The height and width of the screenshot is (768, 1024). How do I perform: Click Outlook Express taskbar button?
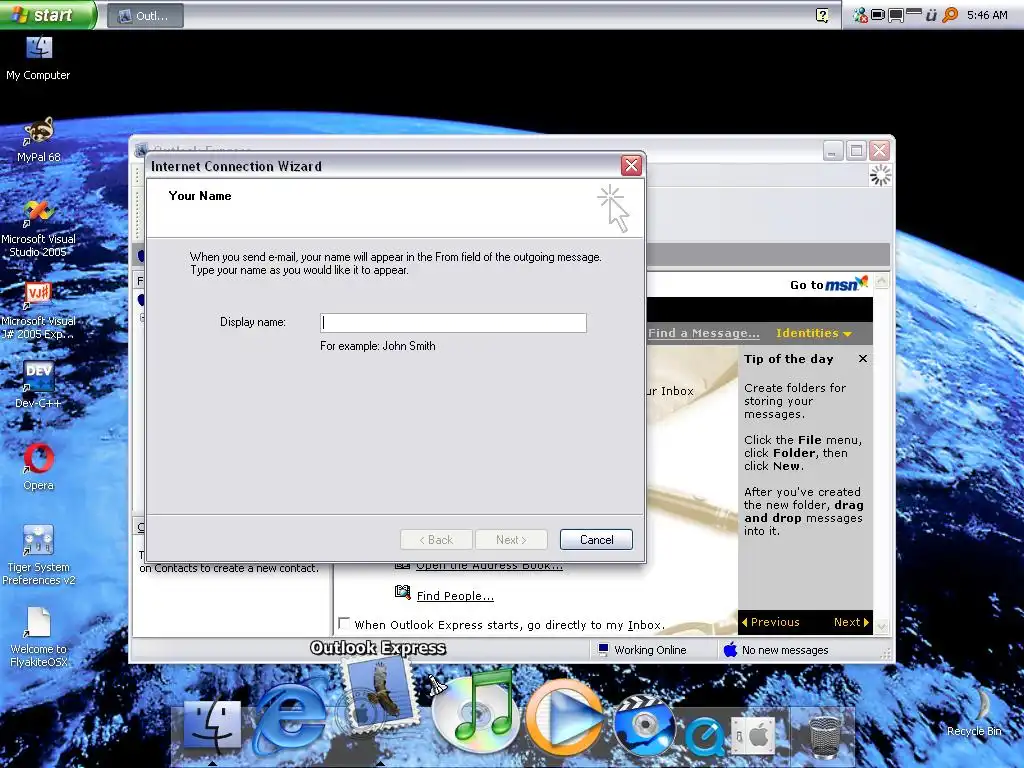point(145,16)
